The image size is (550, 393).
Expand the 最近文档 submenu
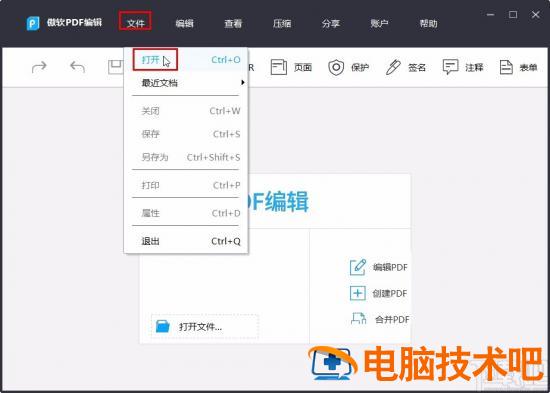click(186, 83)
